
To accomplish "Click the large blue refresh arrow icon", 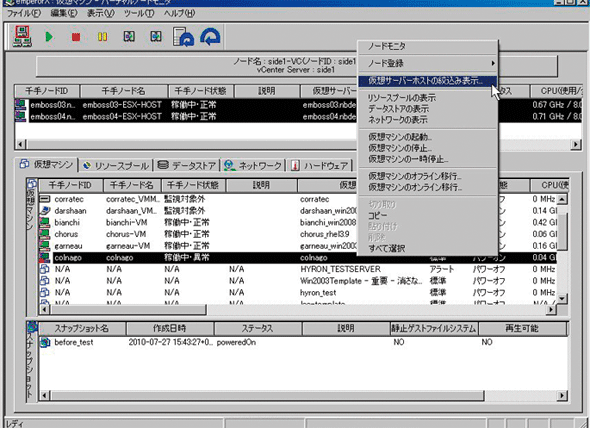I will tap(210, 37).
